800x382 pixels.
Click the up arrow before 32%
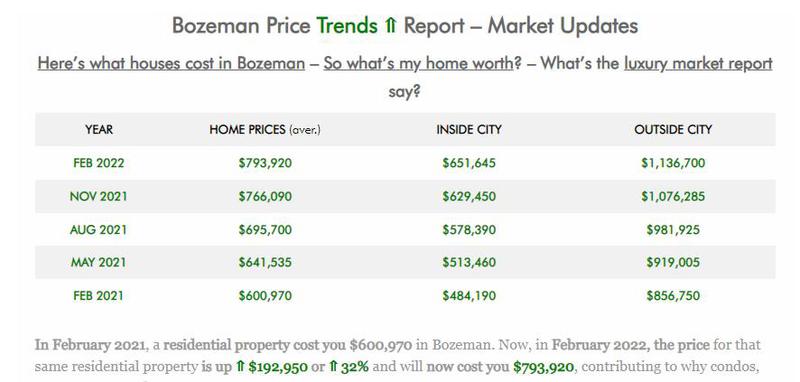[x=332, y=366]
